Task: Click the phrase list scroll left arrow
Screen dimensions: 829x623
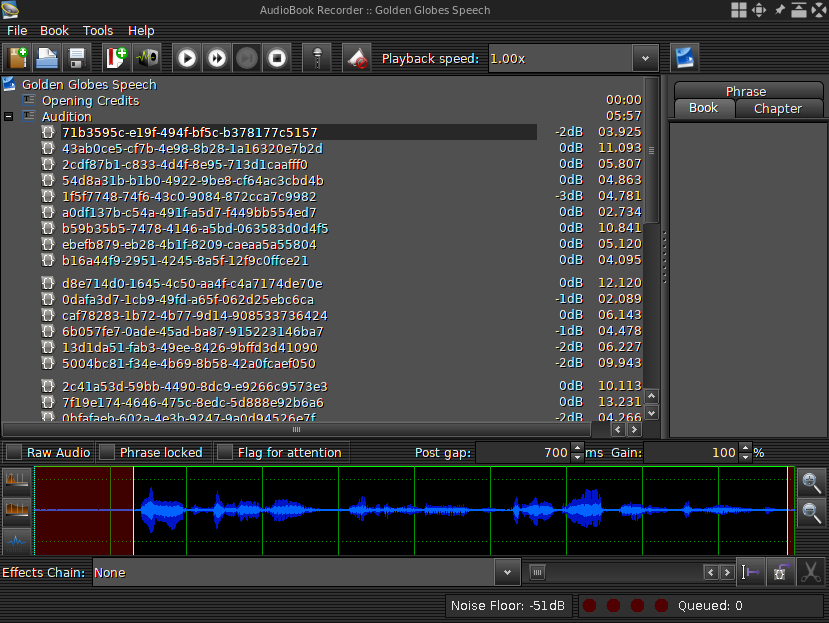Action: tap(618, 429)
